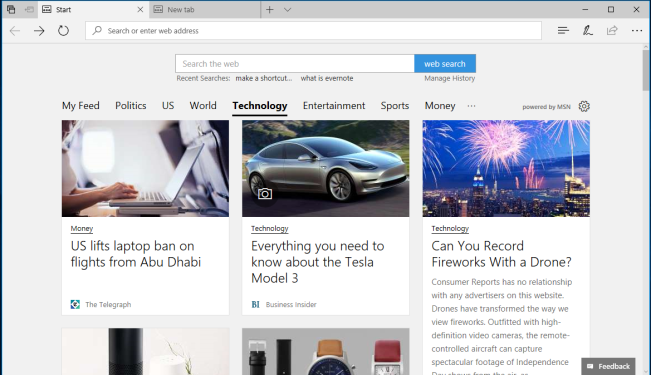Repeat recent search 'make a shortcut...'

click(264, 78)
